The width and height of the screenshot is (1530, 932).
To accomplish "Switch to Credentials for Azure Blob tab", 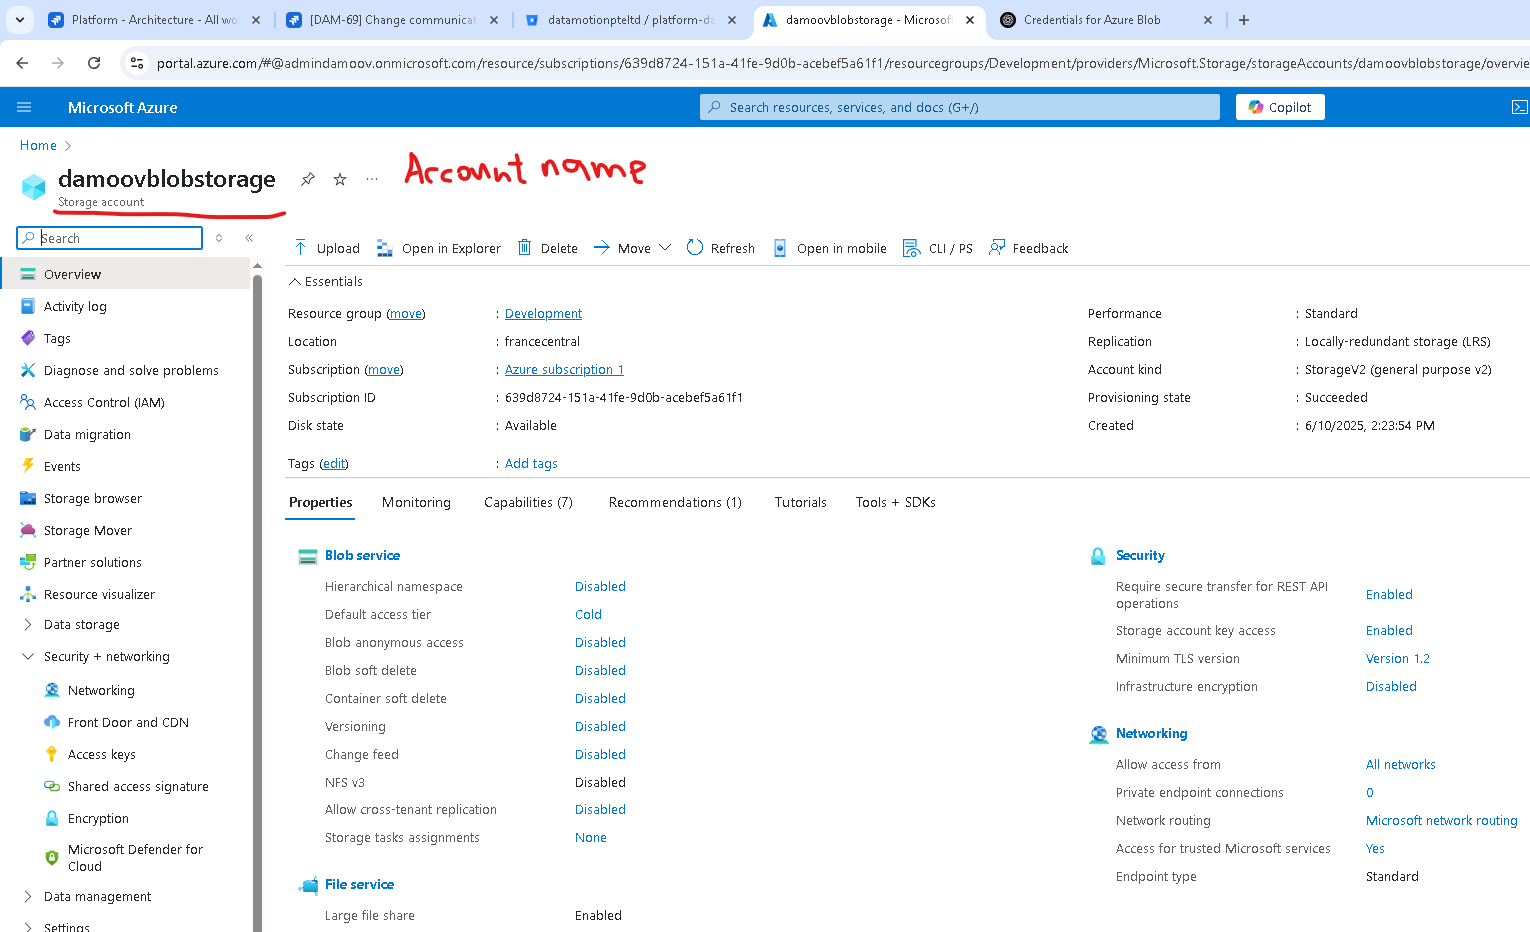I will tap(1104, 20).
